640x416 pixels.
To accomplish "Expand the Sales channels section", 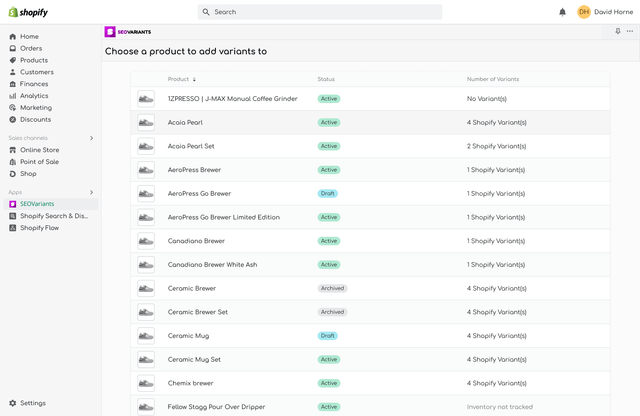I will (x=91, y=138).
